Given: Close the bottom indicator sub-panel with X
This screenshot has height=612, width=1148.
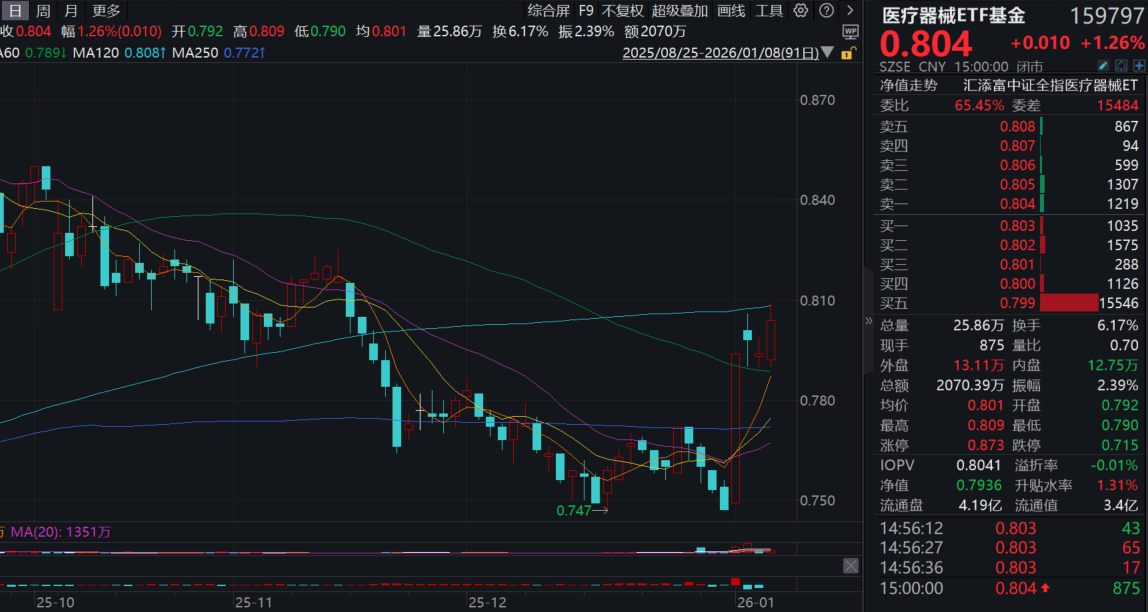Looking at the screenshot, I should pos(850,566).
